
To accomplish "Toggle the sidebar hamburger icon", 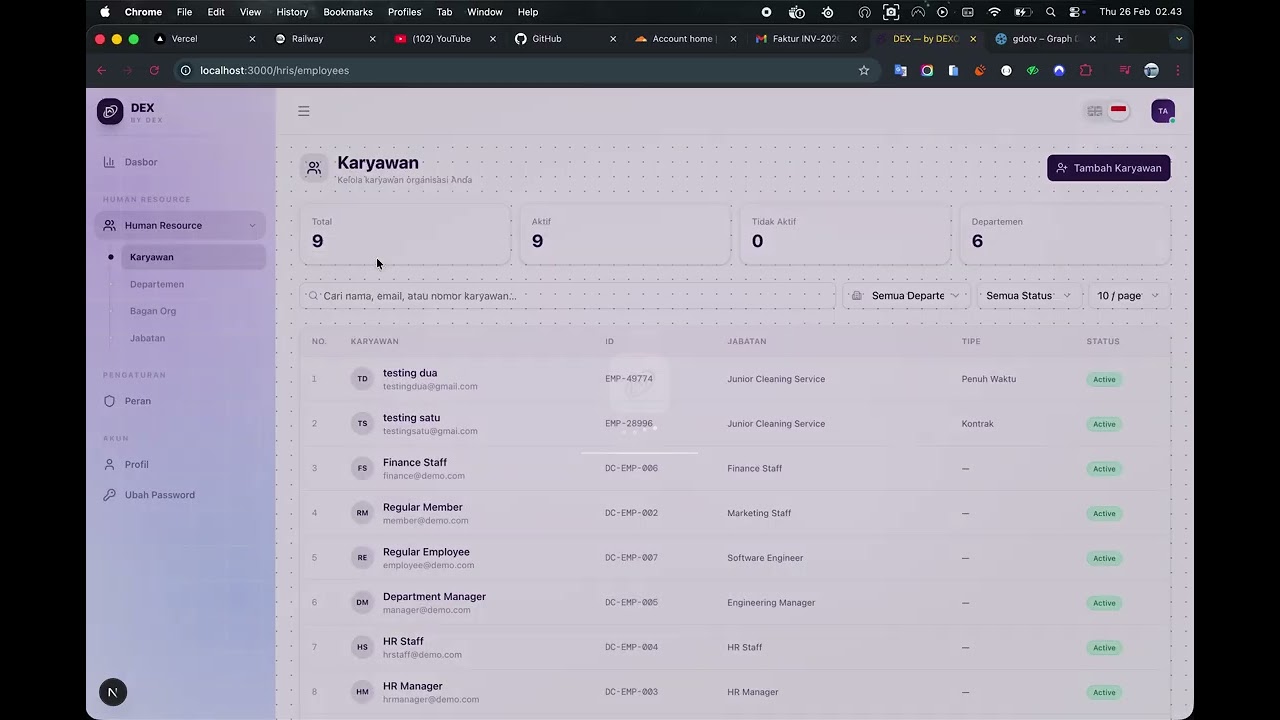I will [304, 111].
